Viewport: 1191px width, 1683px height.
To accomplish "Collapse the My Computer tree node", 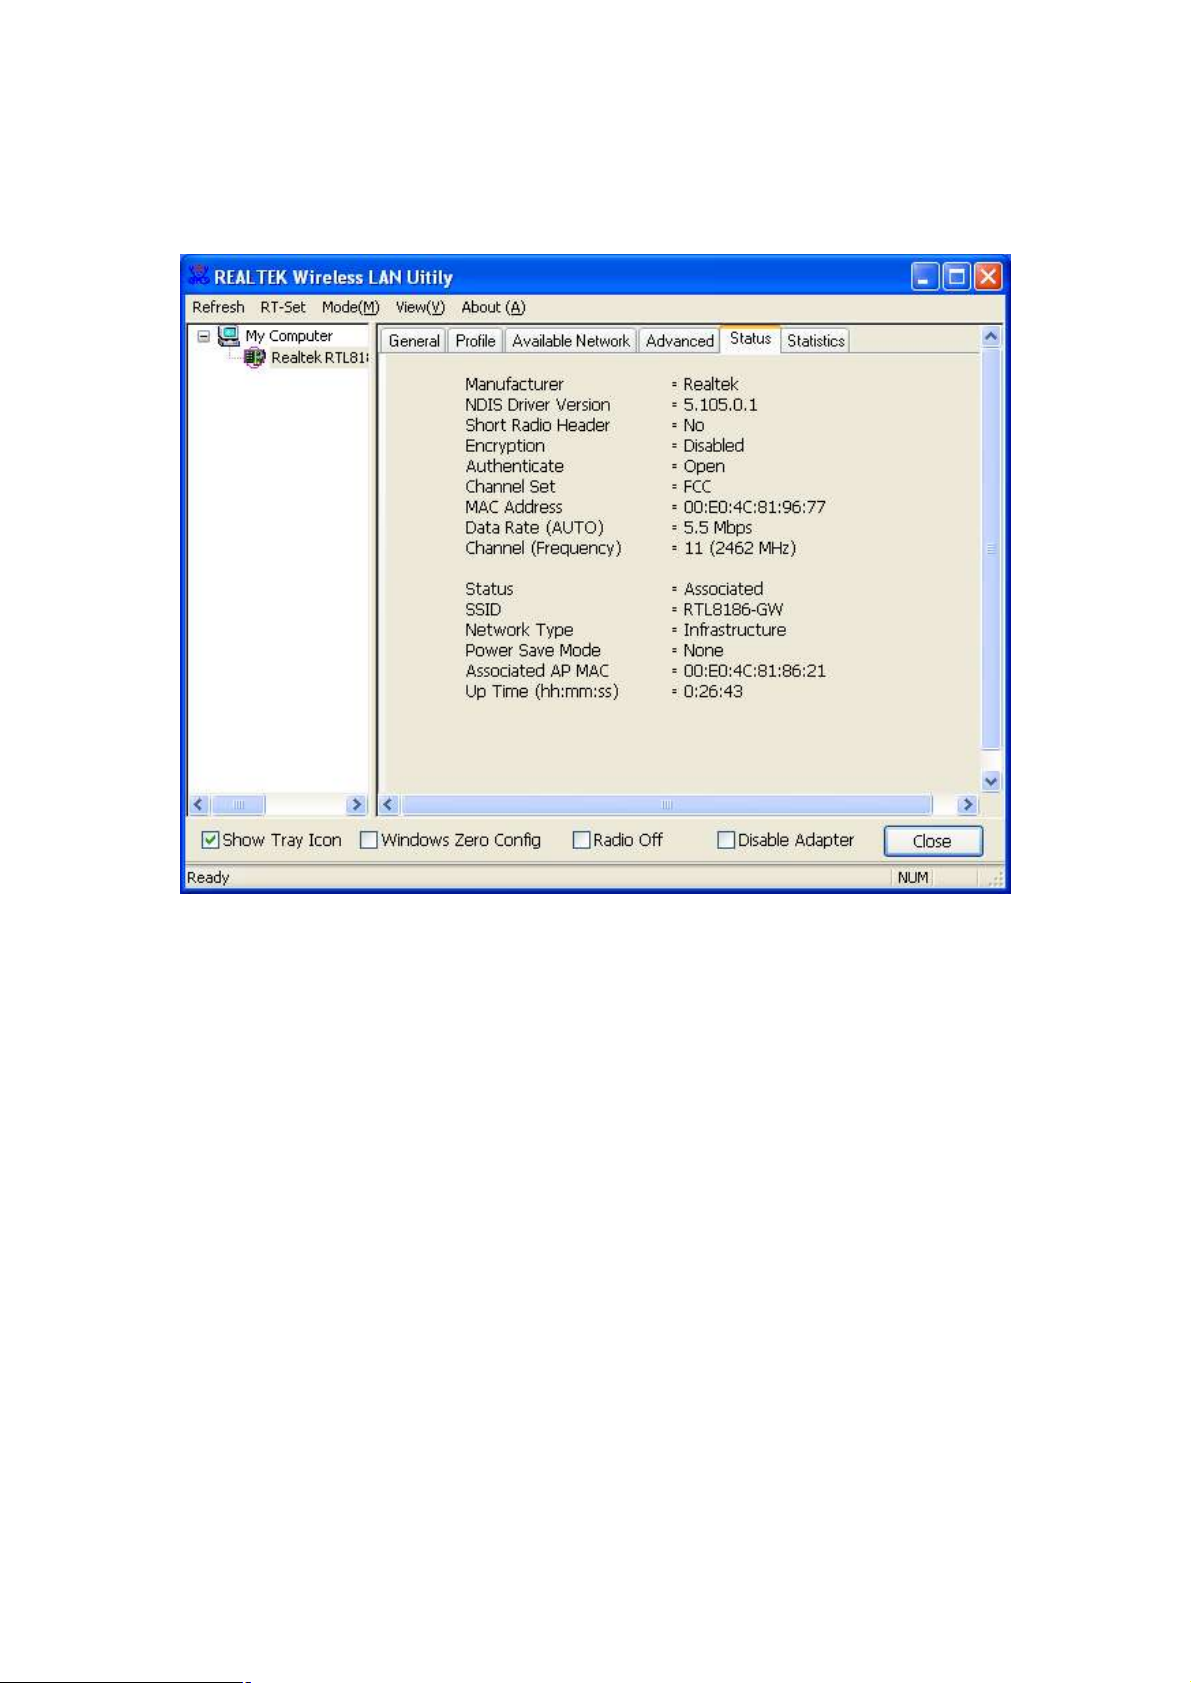I will pyautogui.click(x=204, y=337).
